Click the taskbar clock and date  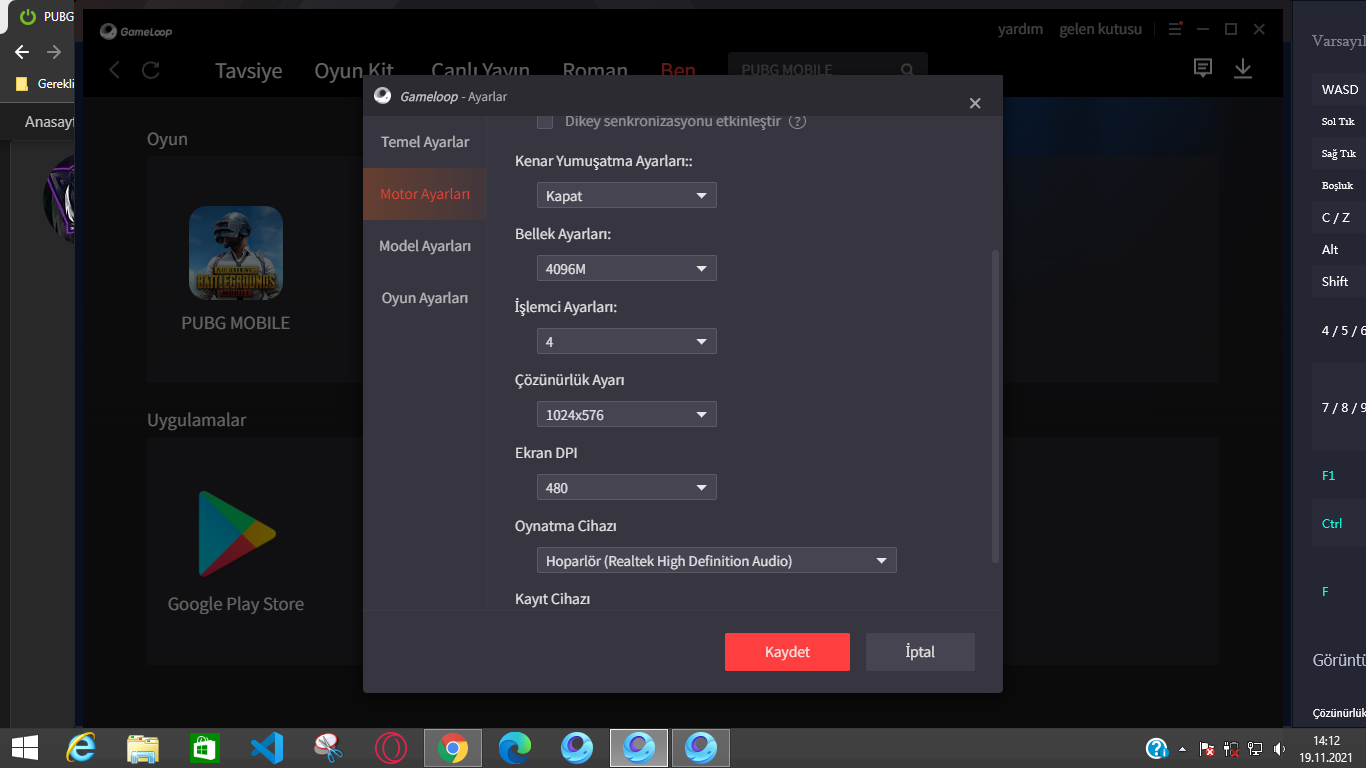pyautogui.click(x=1326, y=748)
